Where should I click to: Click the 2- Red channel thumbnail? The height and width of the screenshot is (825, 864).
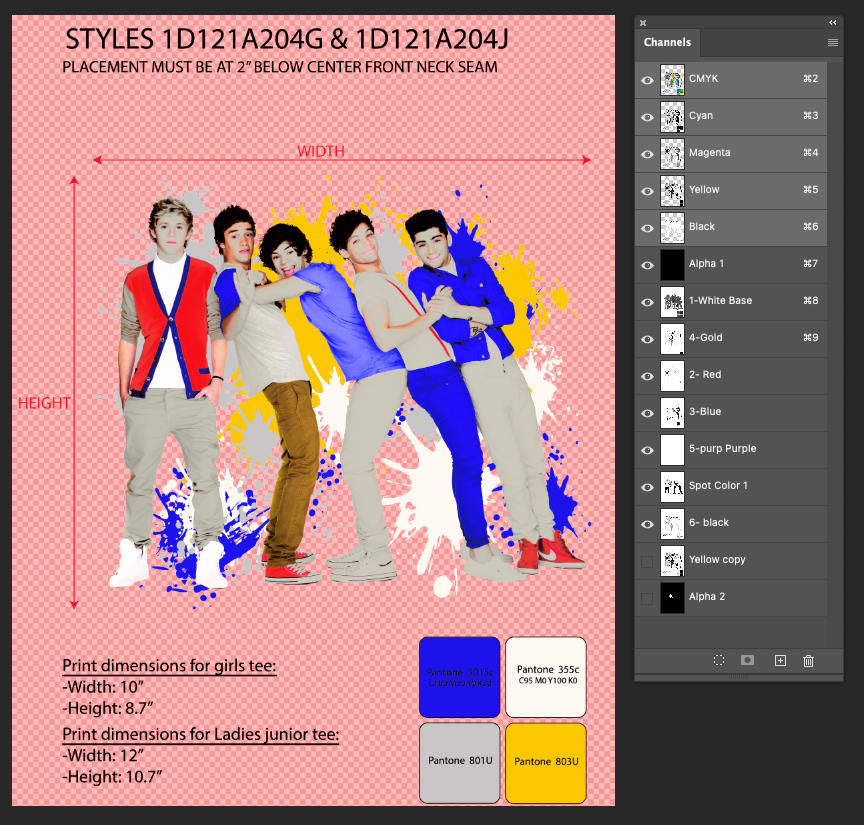point(672,376)
